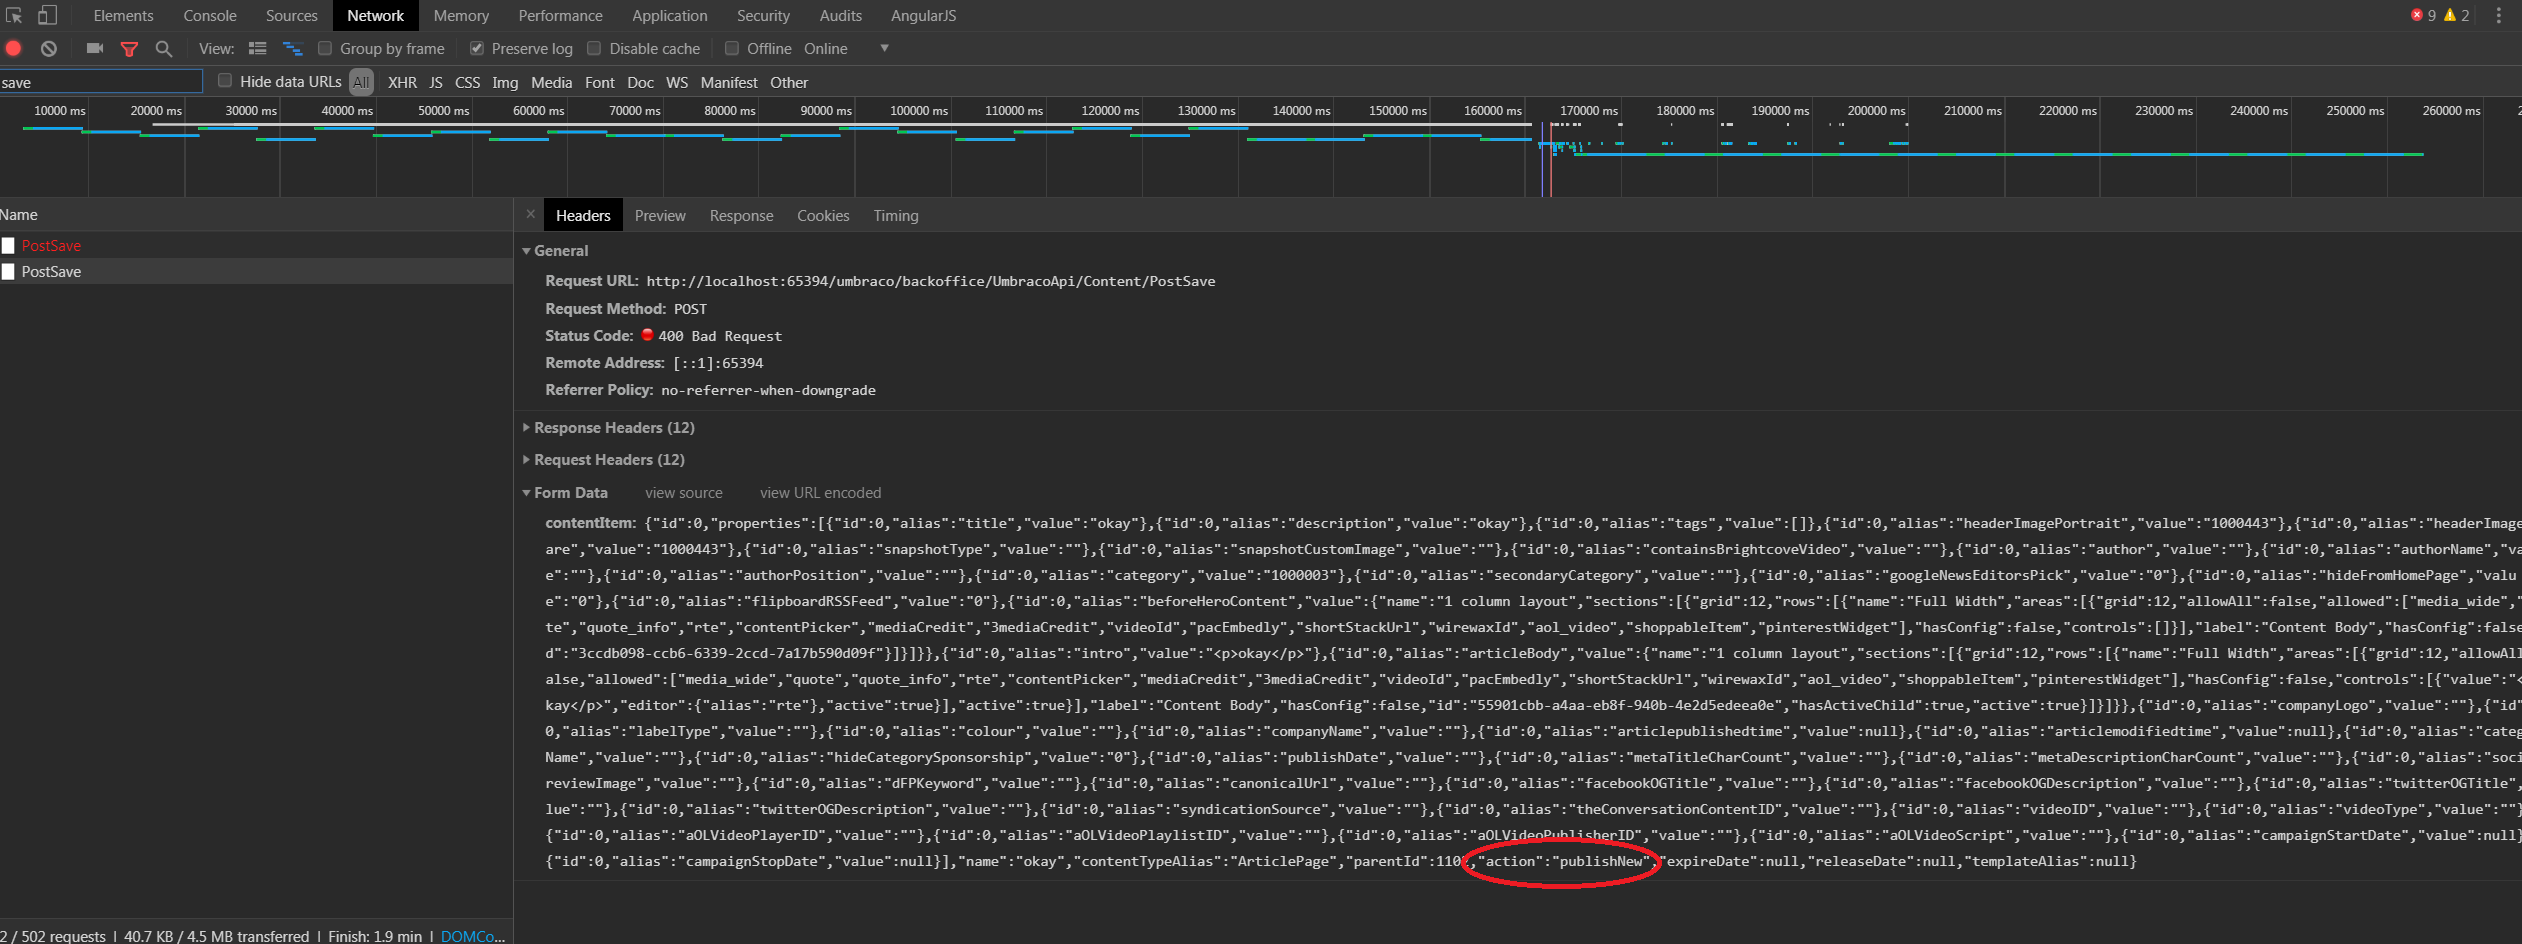Enable screenshot capture via camera icon

(x=94, y=48)
